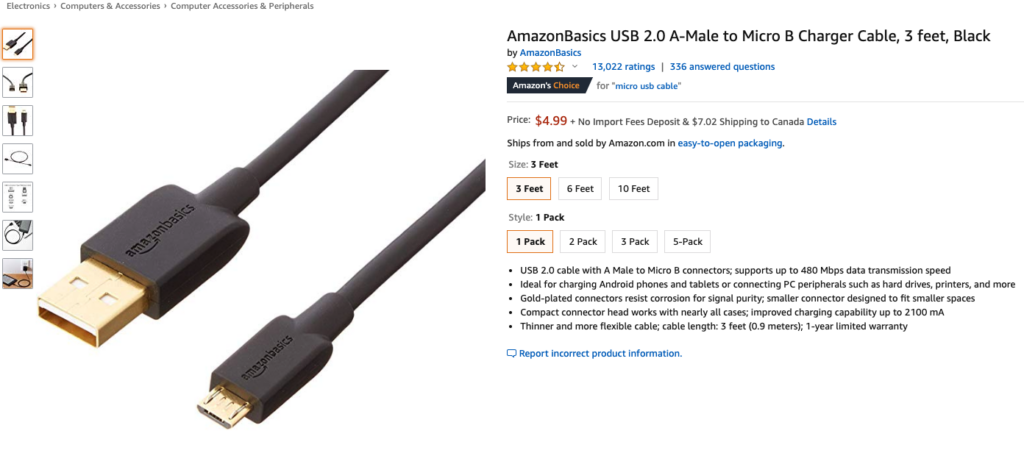The image size is (1024, 453).
Task: Click the Report incorrect product information speech-bubble icon
Action: coord(512,354)
